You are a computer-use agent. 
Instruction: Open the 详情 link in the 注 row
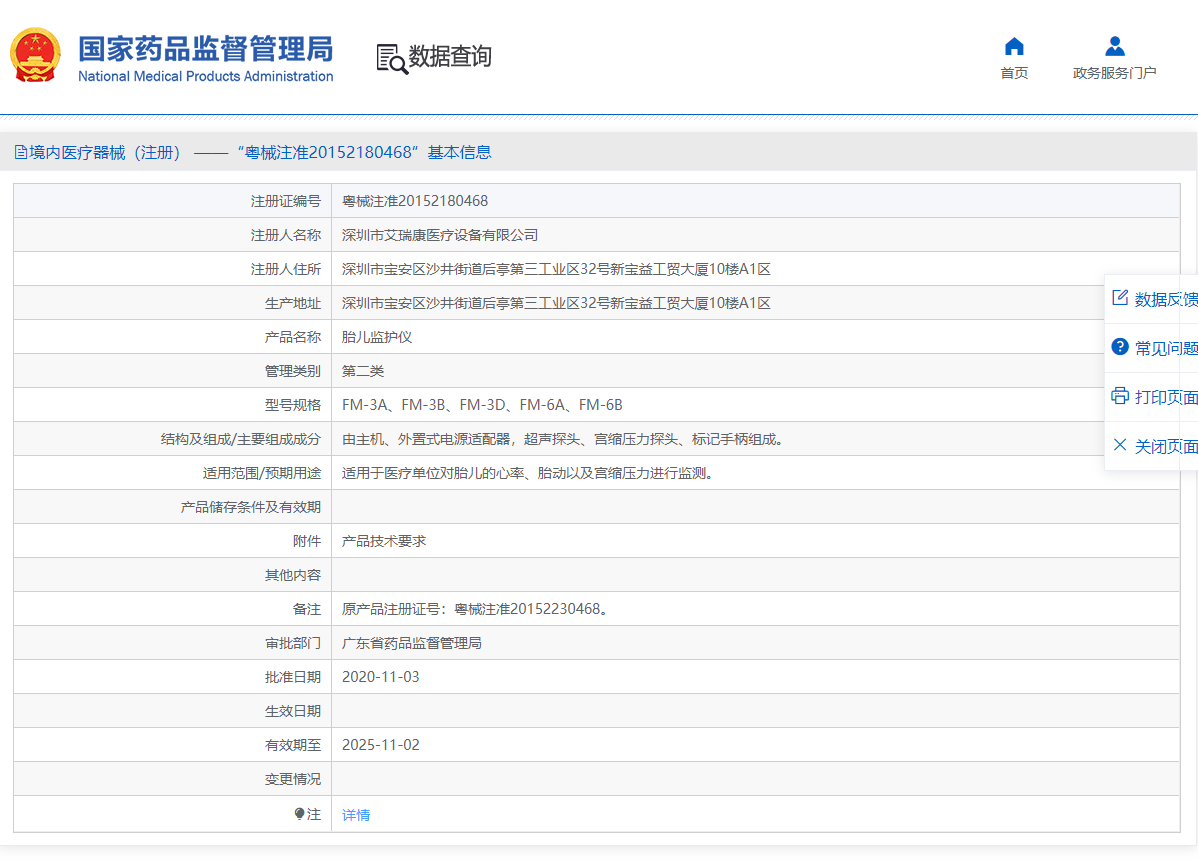[356, 815]
